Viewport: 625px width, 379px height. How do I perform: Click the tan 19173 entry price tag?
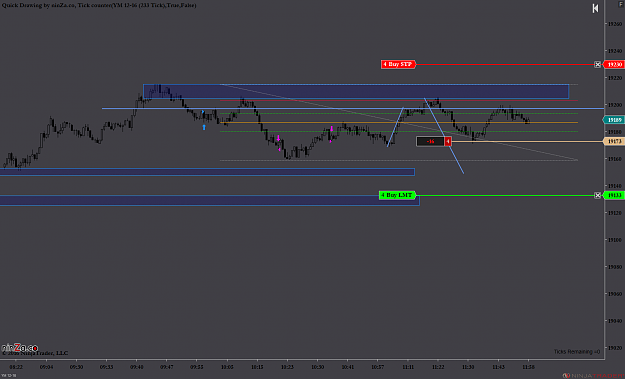pos(613,141)
